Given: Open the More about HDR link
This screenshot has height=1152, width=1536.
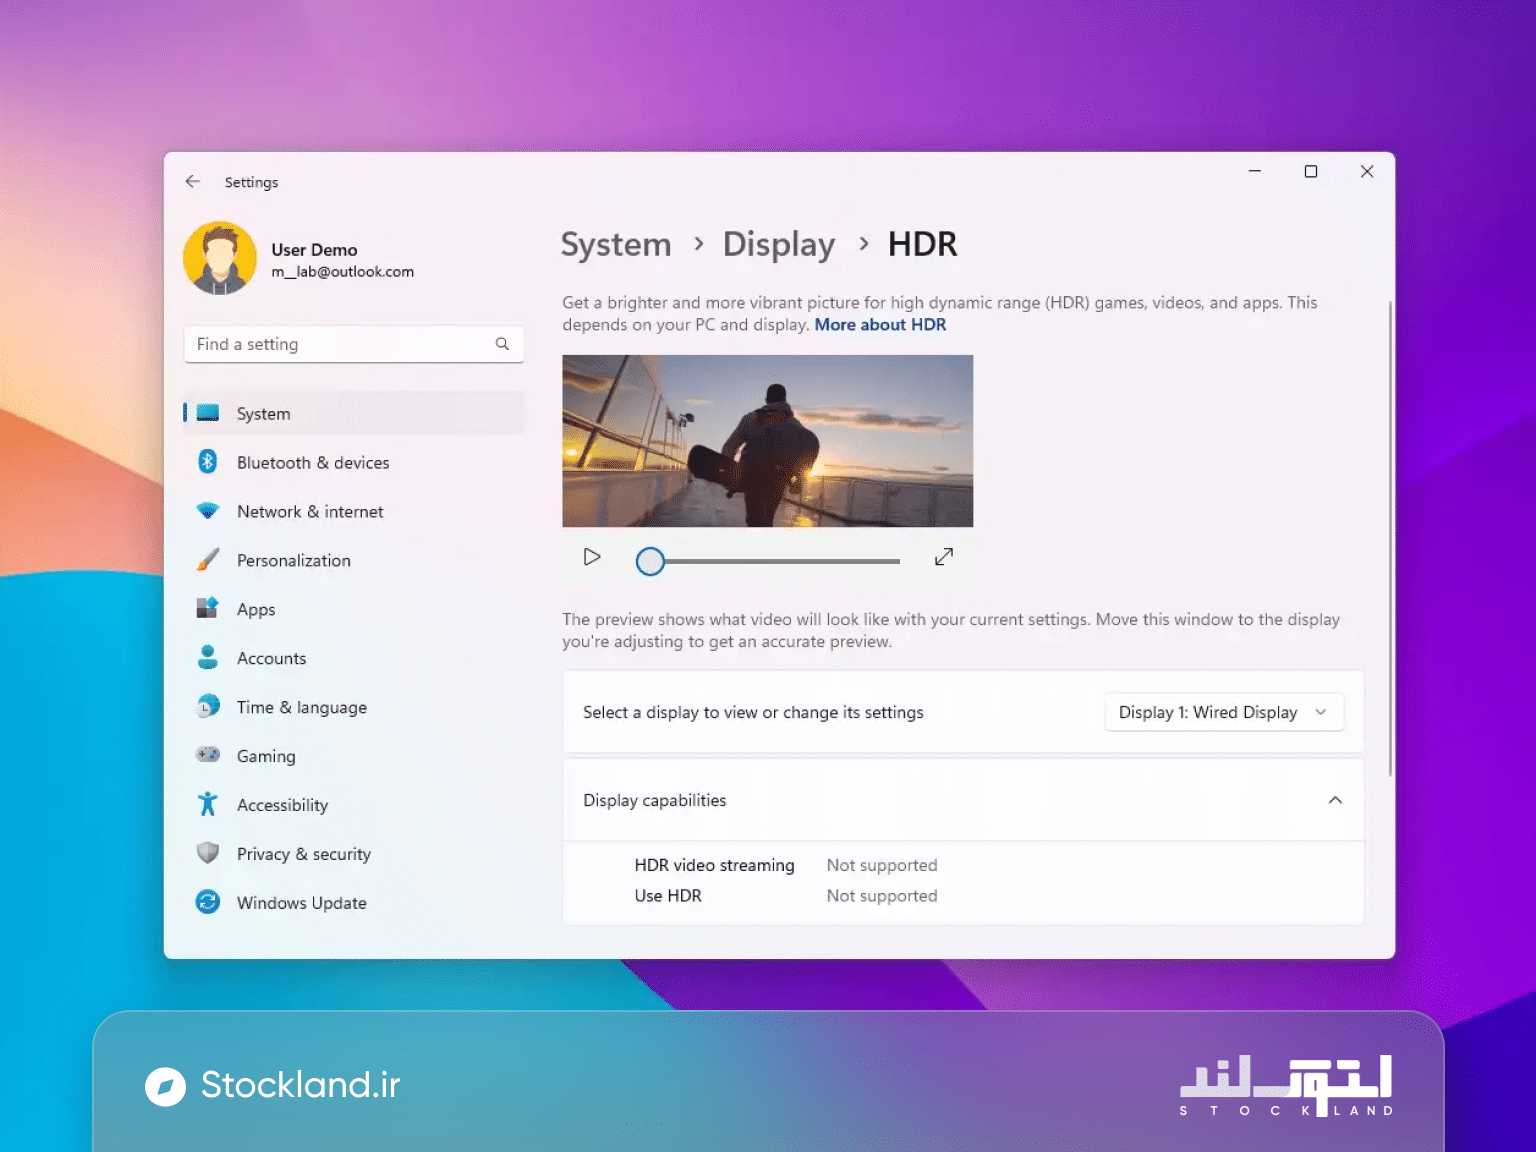Looking at the screenshot, I should [x=880, y=325].
